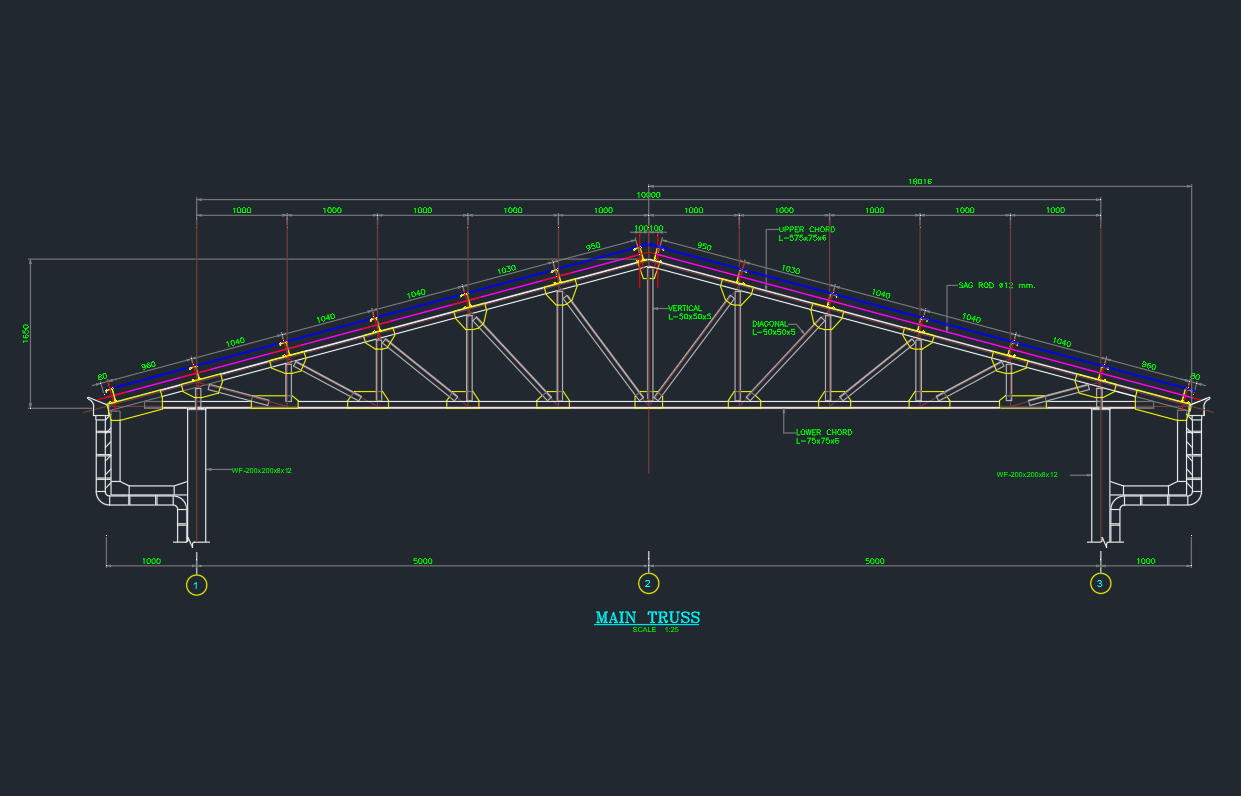The width and height of the screenshot is (1241, 796).
Task: Select the 1030 dimension on the right slope
Action: pyautogui.click(x=791, y=270)
